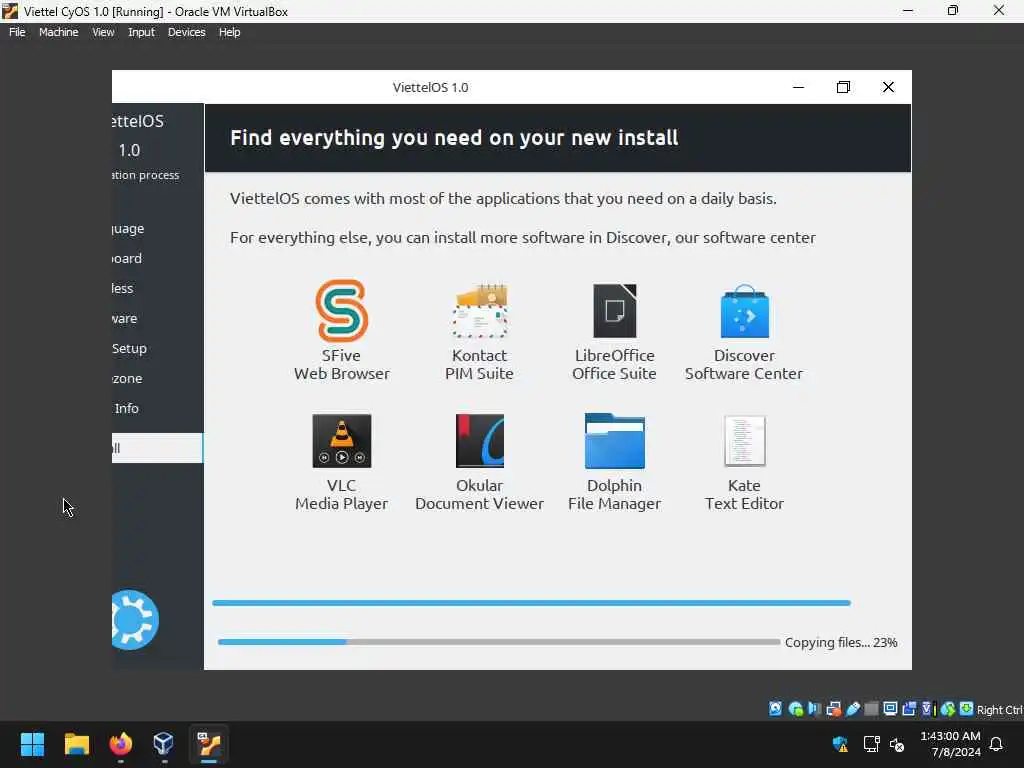Open the Input menu
The height and width of the screenshot is (768, 1024).
(142, 32)
